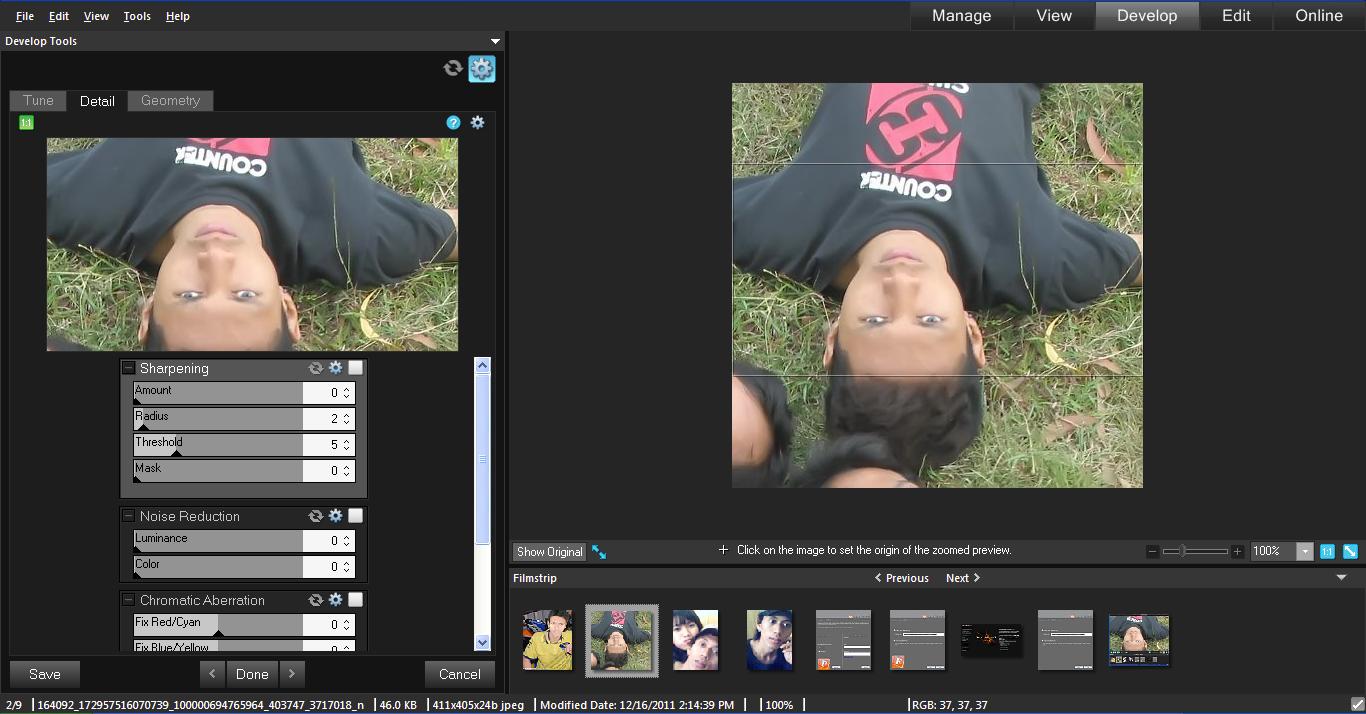
Task: Click the Luminance slider track
Action: point(218,541)
